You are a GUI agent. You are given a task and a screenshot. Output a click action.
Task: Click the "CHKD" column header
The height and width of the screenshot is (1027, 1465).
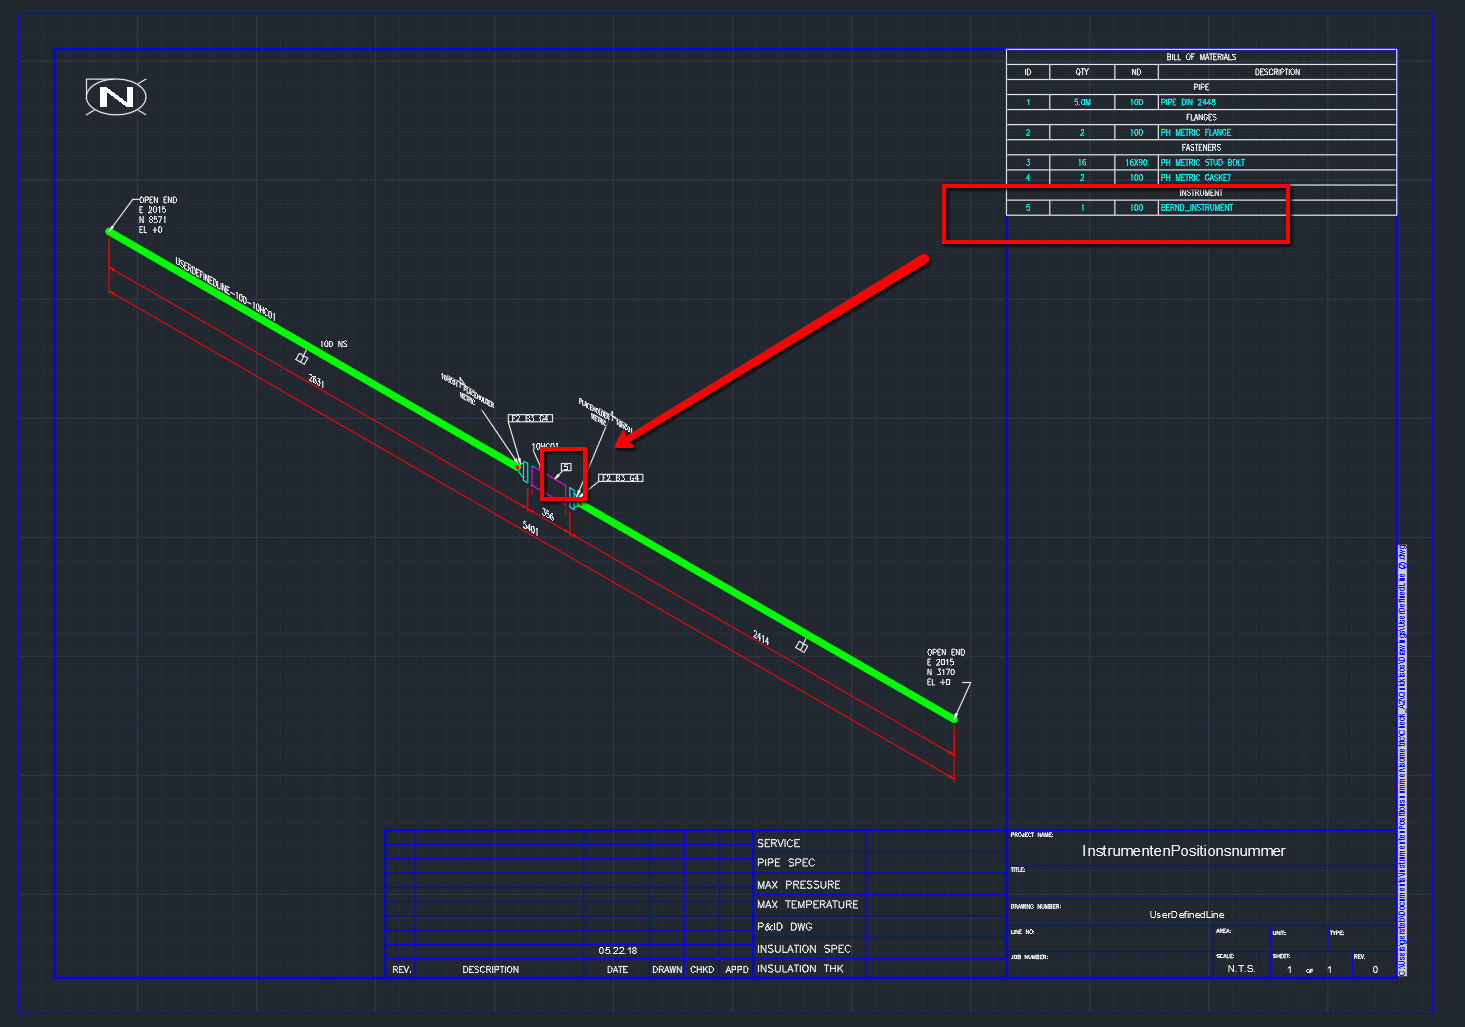(702, 970)
